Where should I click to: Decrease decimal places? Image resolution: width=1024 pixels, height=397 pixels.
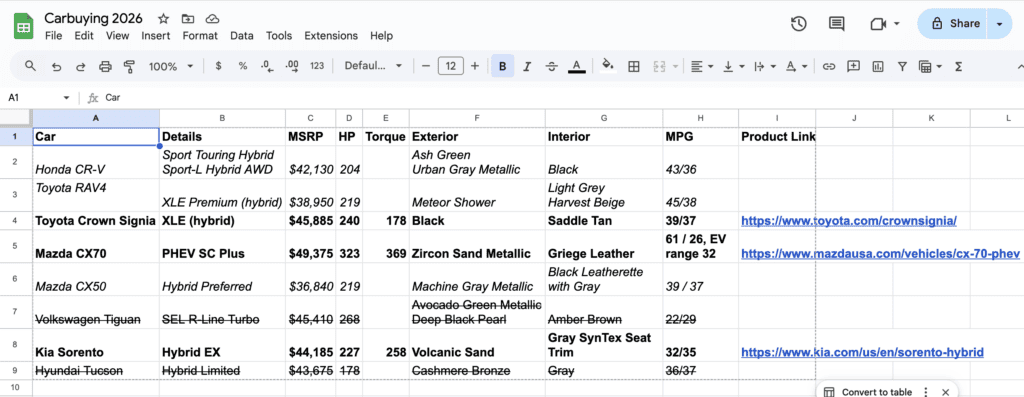266,66
